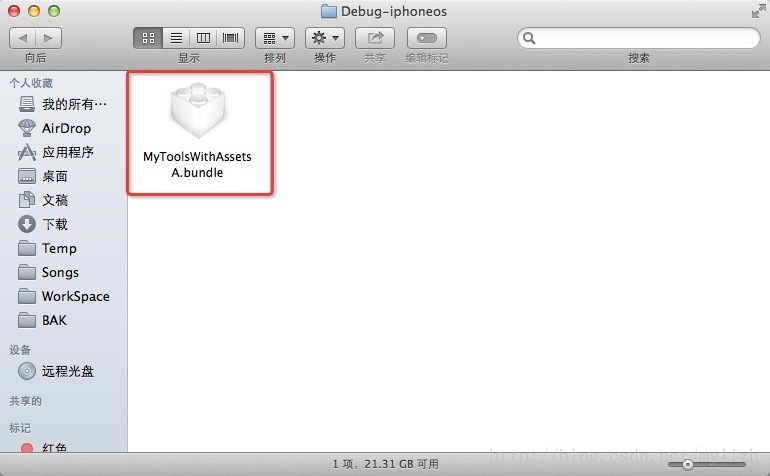Open Desktop (桌面) in sidebar
770x476 pixels.
(43, 176)
